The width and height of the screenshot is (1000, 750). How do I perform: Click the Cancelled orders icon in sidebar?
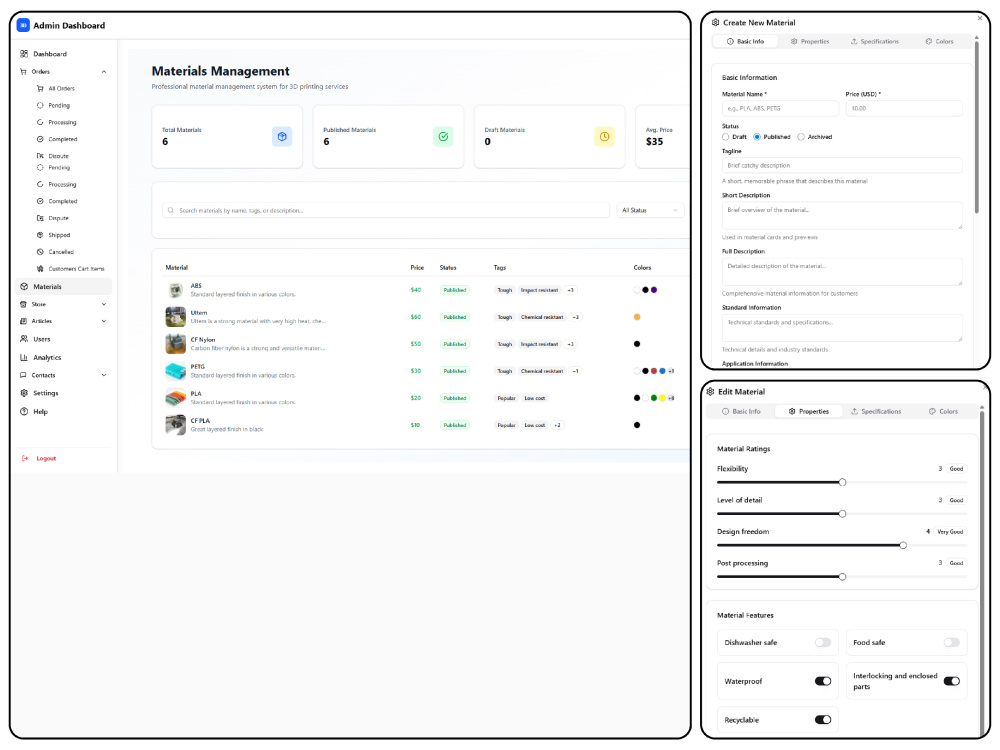click(x=40, y=252)
